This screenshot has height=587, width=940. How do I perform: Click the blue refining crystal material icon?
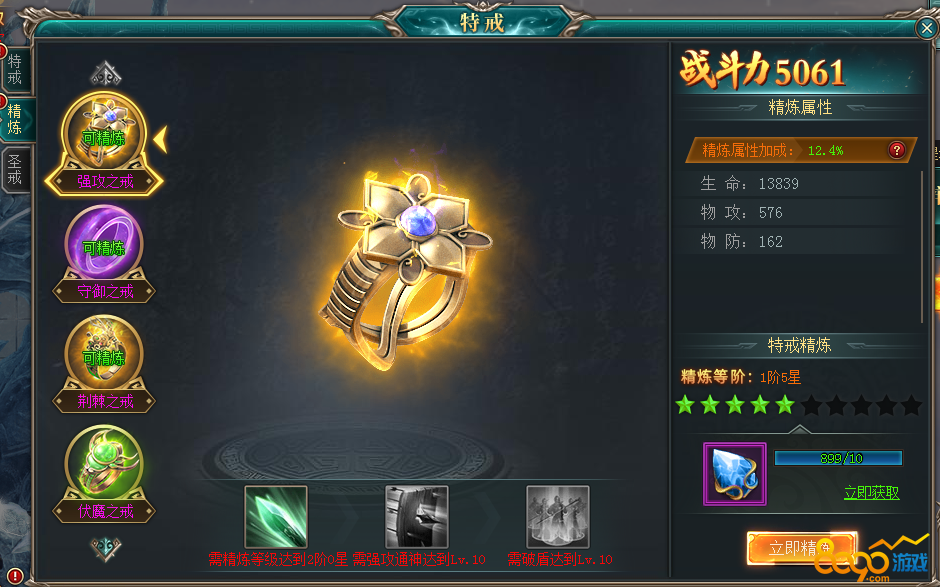735,474
